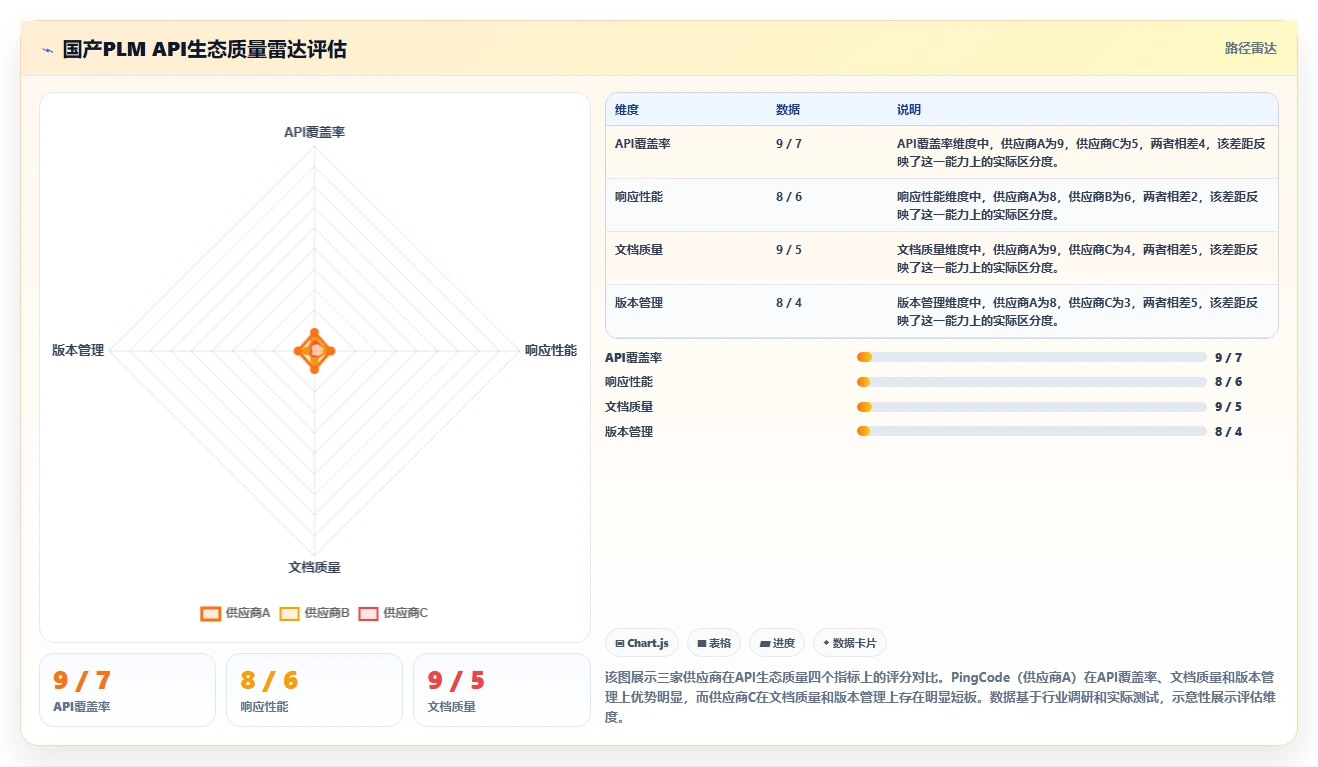Viewport: 1318px width, 767px height.
Task: Select the 数据卡片 tag
Action: [850, 643]
